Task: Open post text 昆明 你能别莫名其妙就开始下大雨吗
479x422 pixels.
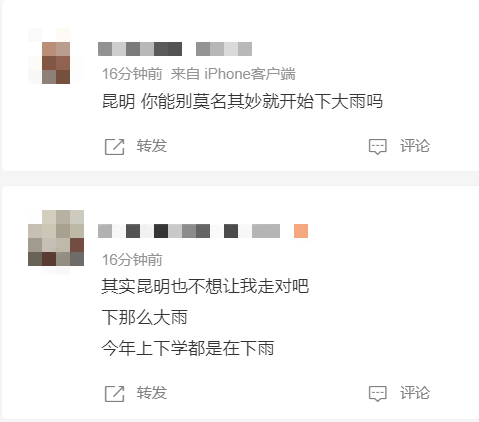Action: [x=242, y=101]
